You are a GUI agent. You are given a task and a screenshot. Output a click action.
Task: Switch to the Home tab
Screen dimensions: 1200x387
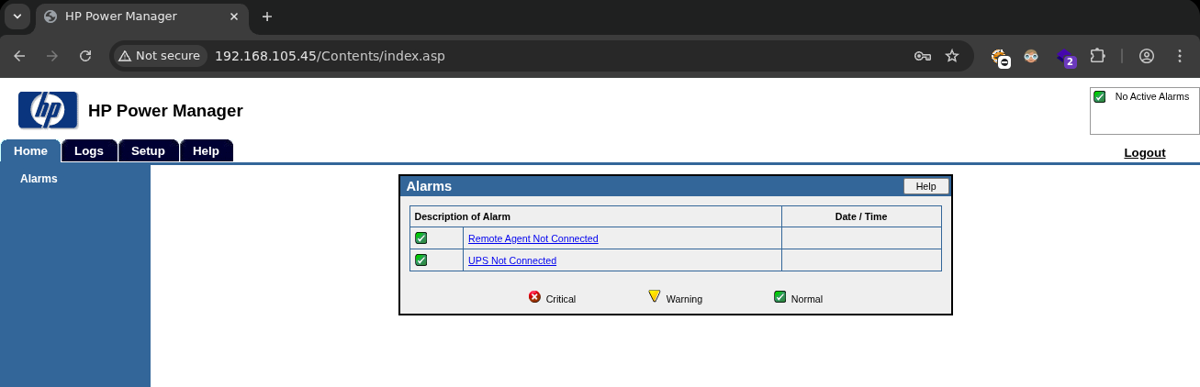[x=31, y=151]
